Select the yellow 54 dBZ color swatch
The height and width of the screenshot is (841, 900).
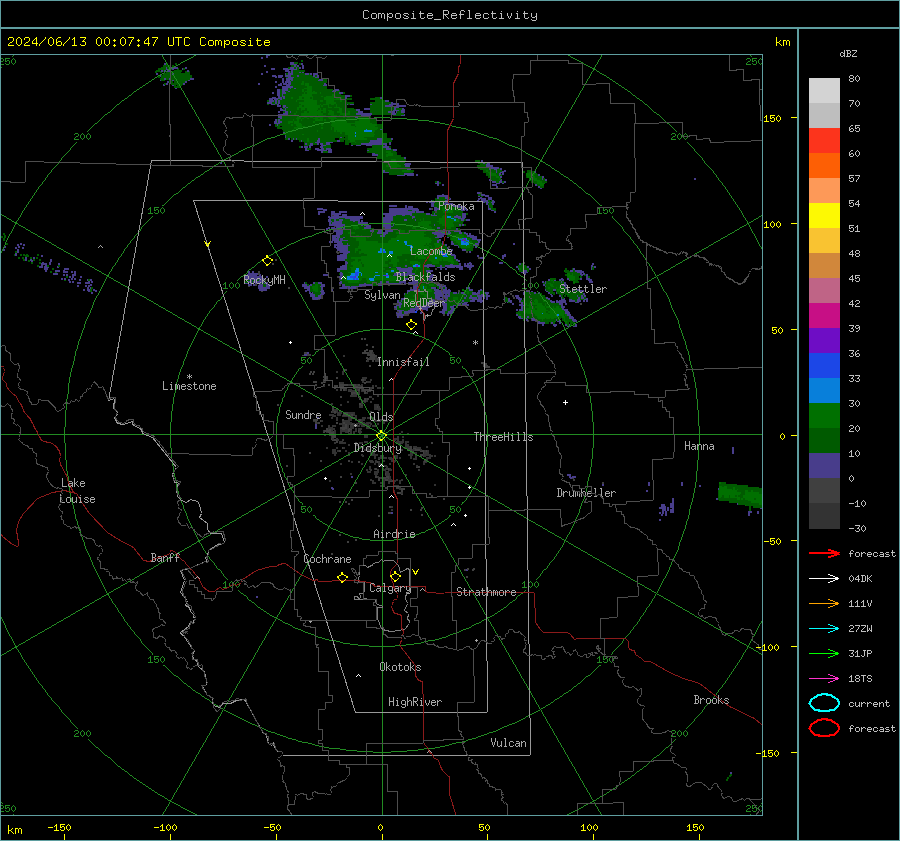click(824, 215)
